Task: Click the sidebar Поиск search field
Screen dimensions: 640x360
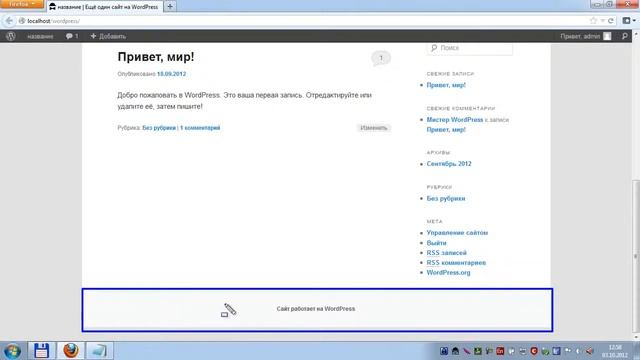Action: pyautogui.click(x=469, y=48)
